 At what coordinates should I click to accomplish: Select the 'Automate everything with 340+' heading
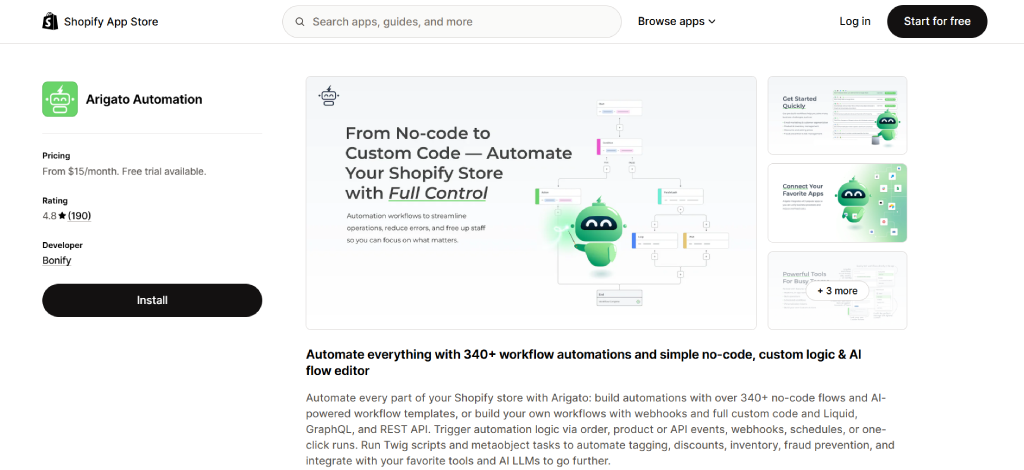tap(584, 362)
